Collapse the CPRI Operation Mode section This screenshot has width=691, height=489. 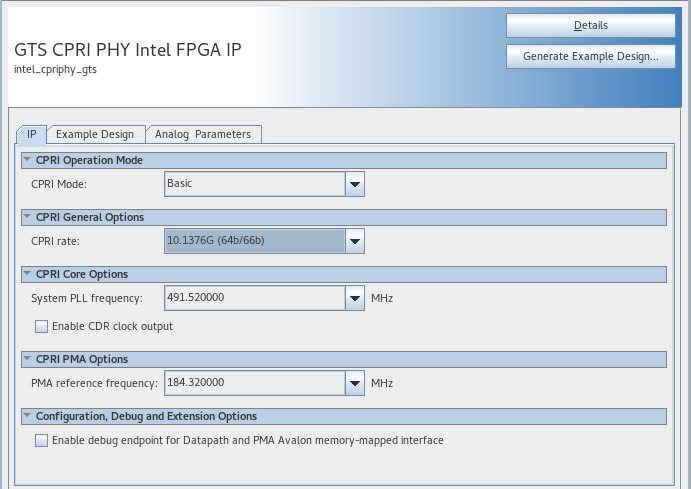pyautogui.click(x=27, y=160)
